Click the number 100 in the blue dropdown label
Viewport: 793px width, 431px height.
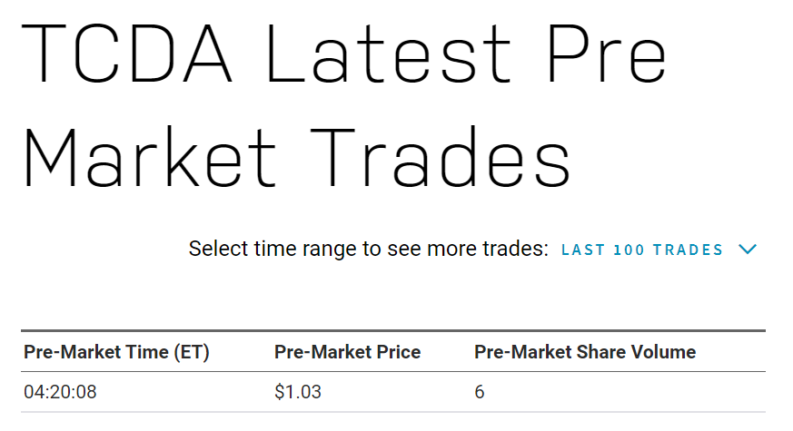tap(629, 250)
